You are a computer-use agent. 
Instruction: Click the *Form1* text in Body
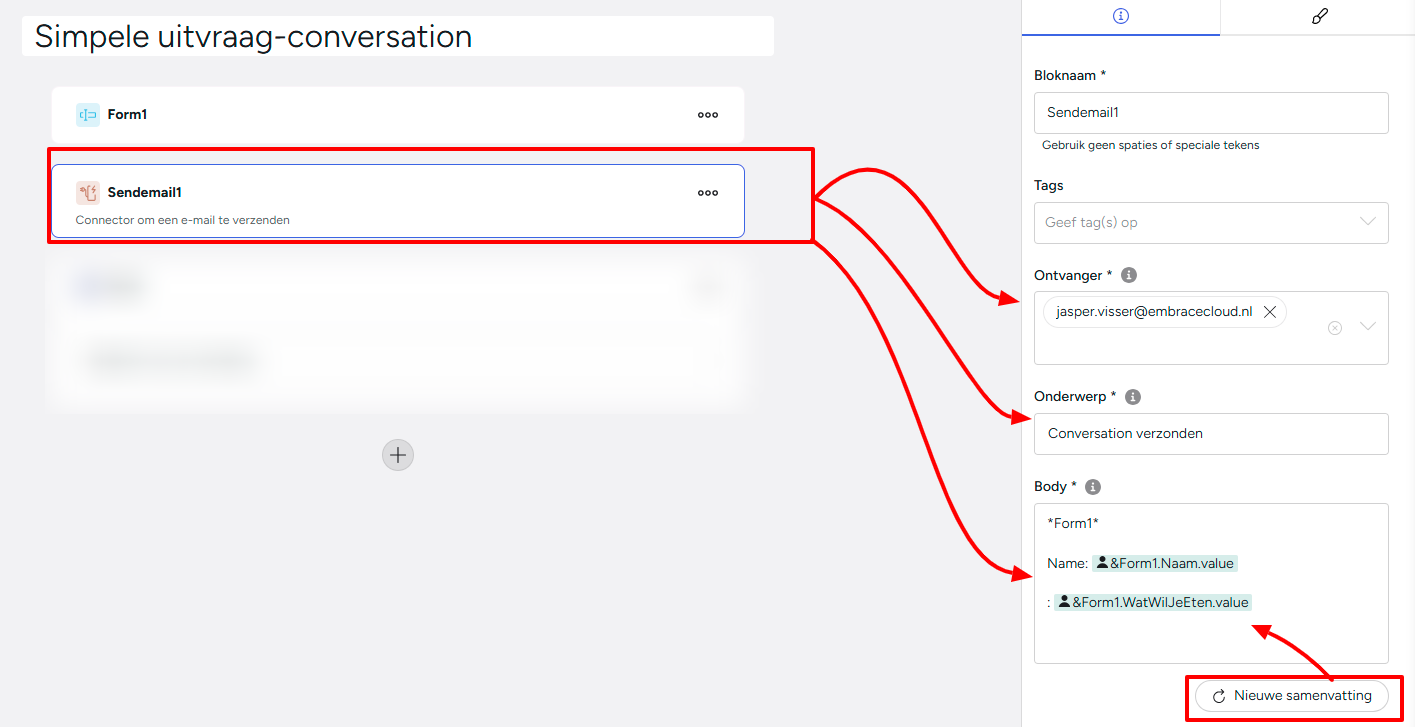(1073, 524)
